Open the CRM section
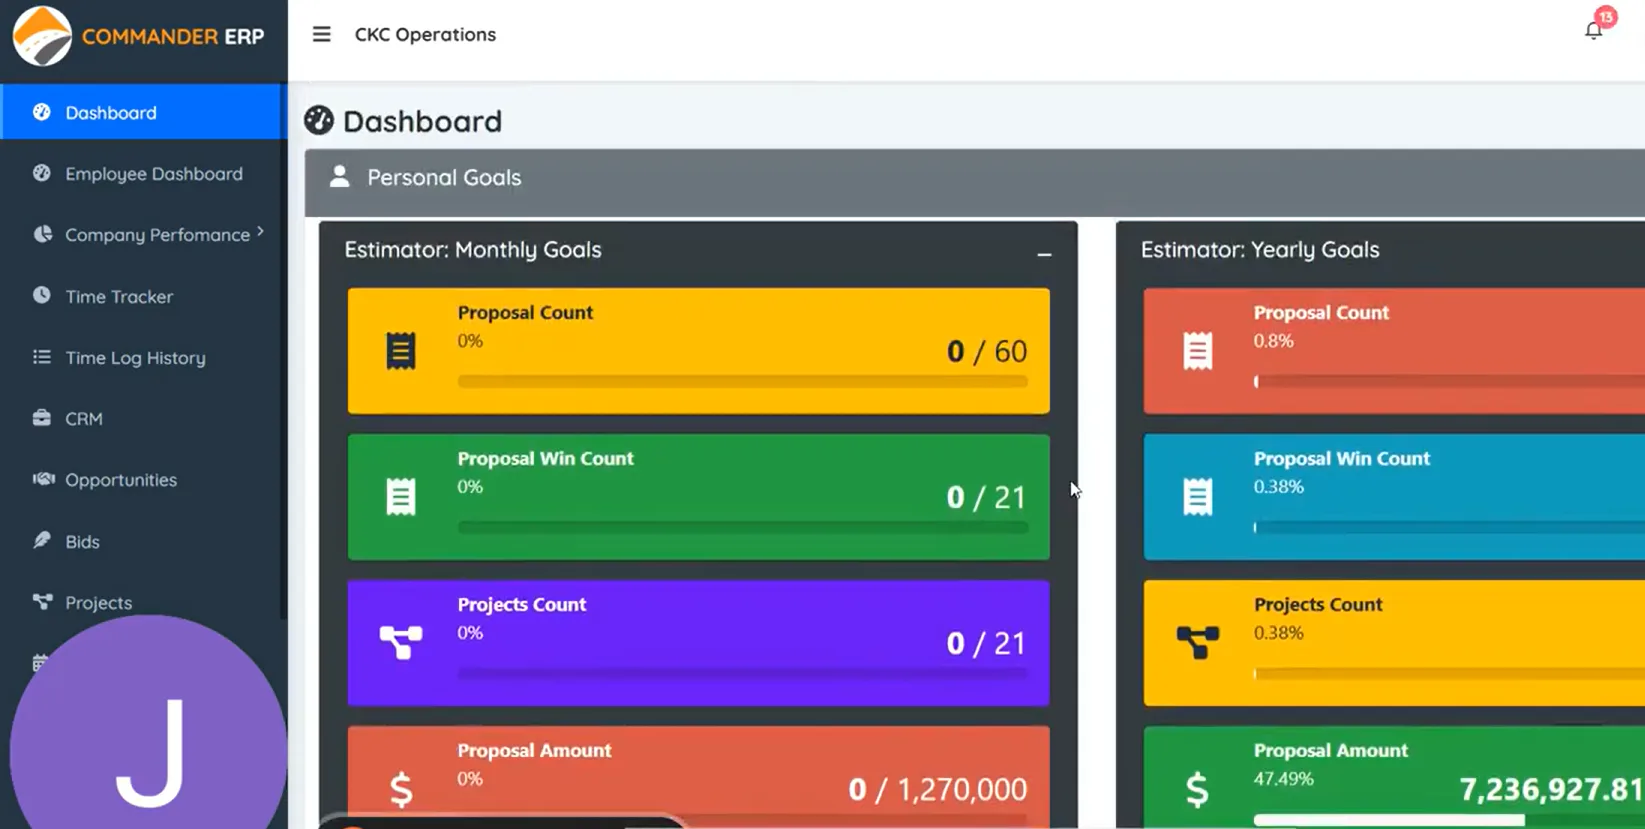The width and height of the screenshot is (1645, 829). tap(140, 418)
